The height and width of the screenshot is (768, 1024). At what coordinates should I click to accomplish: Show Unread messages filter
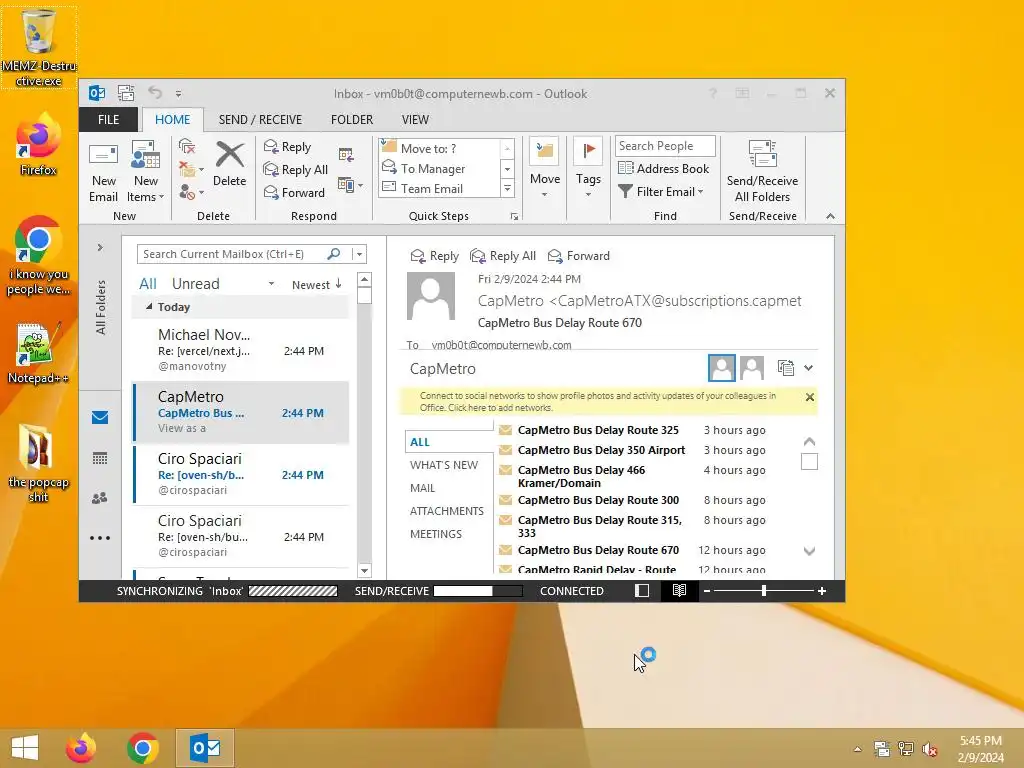(195, 284)
